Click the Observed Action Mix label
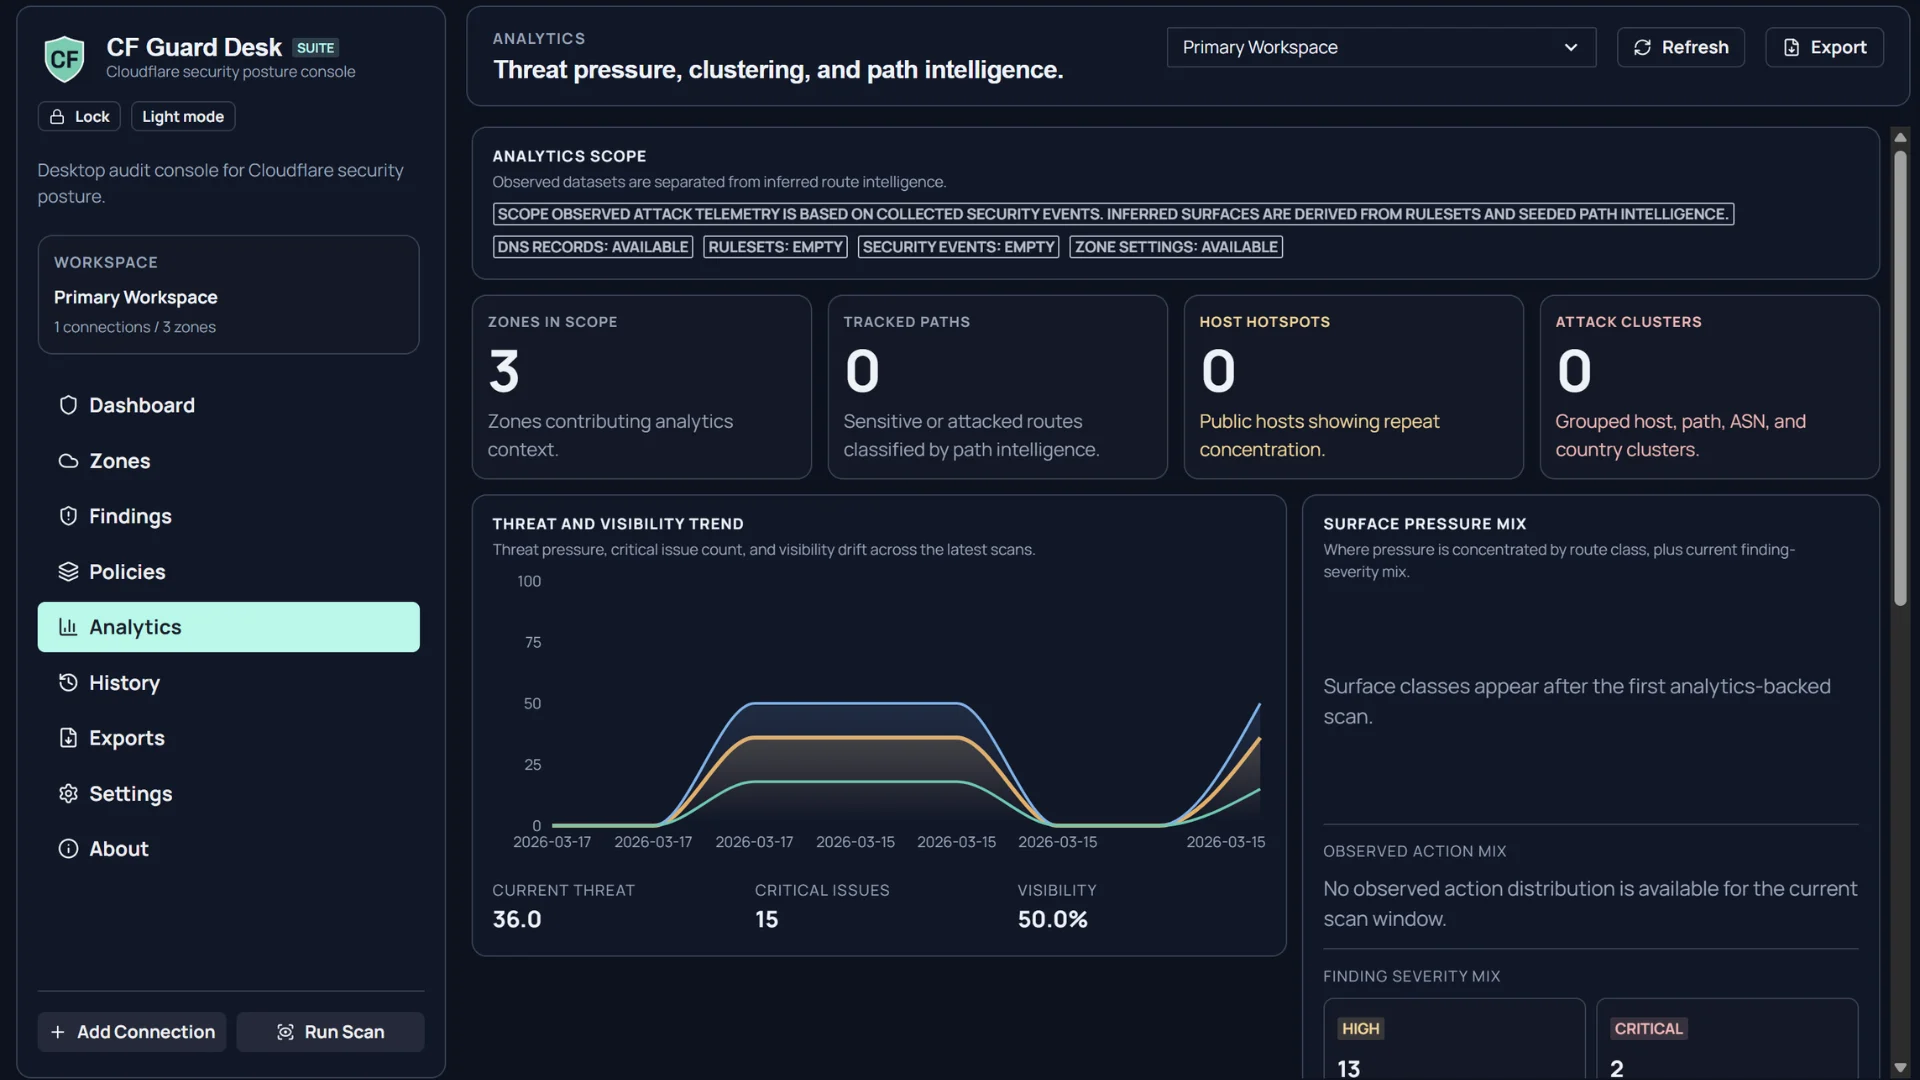Screen dimensions: 1920x1080 (x=1415, y=852)
